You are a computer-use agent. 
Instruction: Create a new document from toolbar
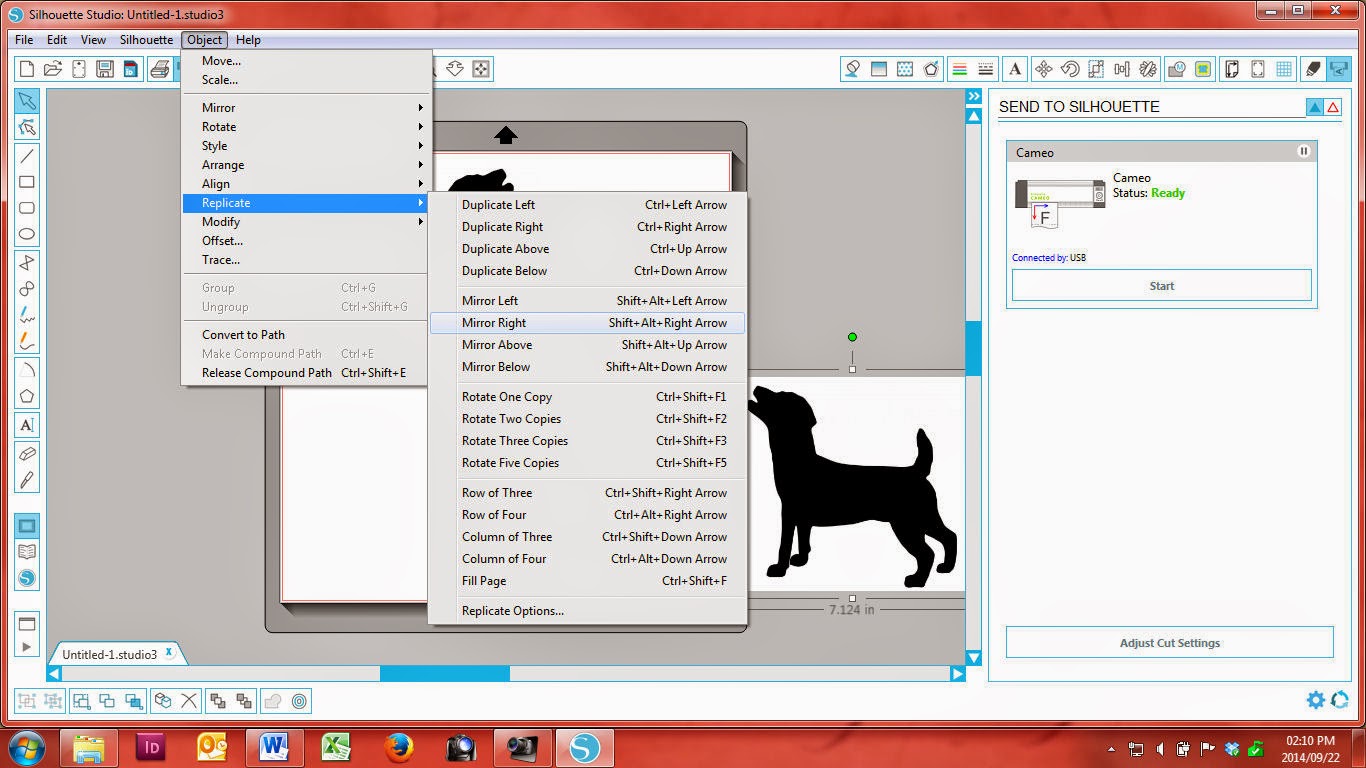(27, 69)
